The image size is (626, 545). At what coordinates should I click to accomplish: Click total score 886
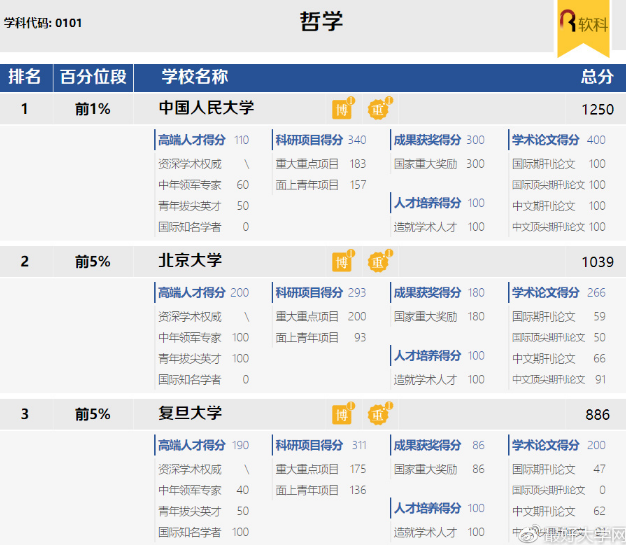597,414
